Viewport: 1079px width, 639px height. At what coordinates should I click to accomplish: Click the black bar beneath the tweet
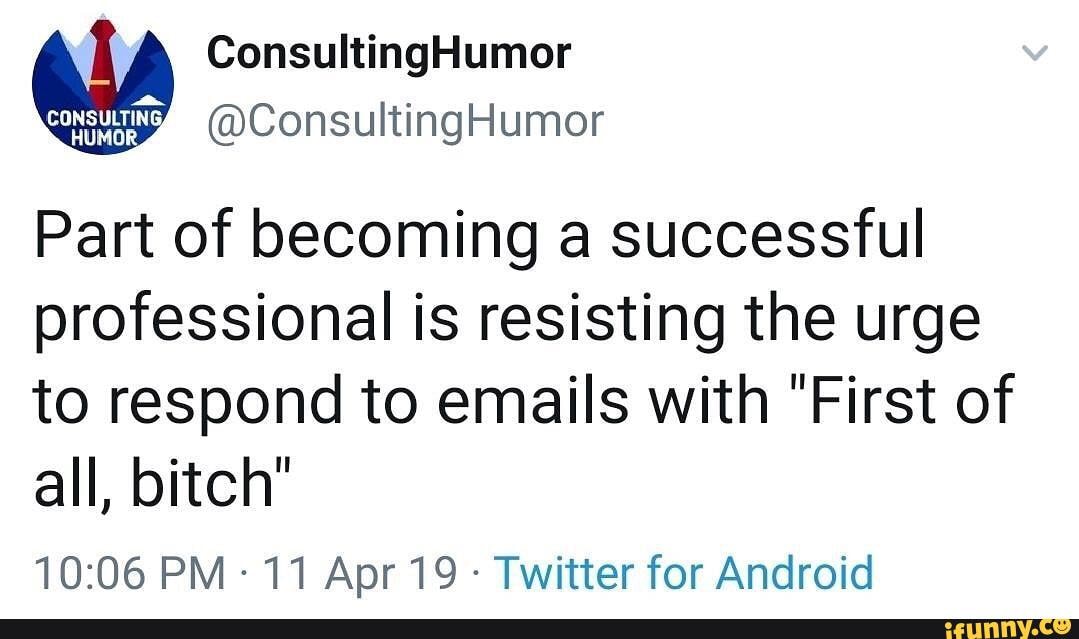pyautogui.click(x=450, y=628)
